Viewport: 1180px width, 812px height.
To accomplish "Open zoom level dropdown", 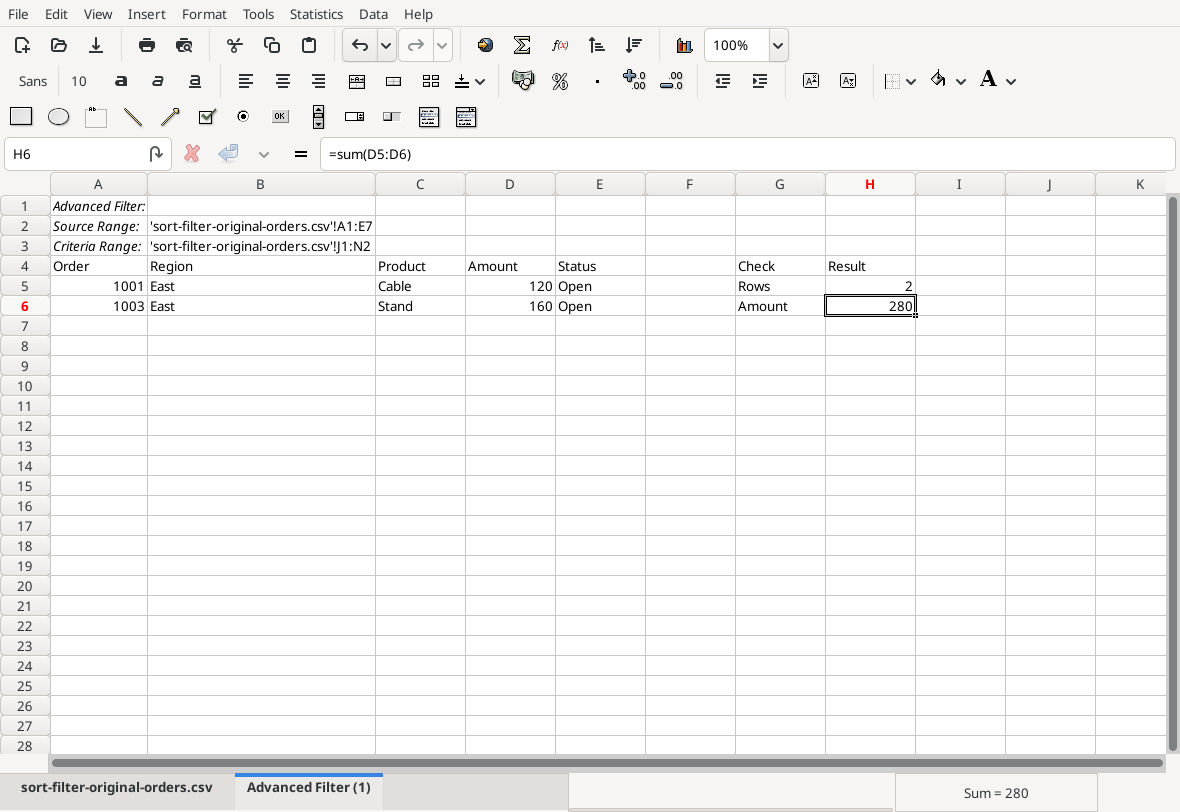I will (778, 45).
